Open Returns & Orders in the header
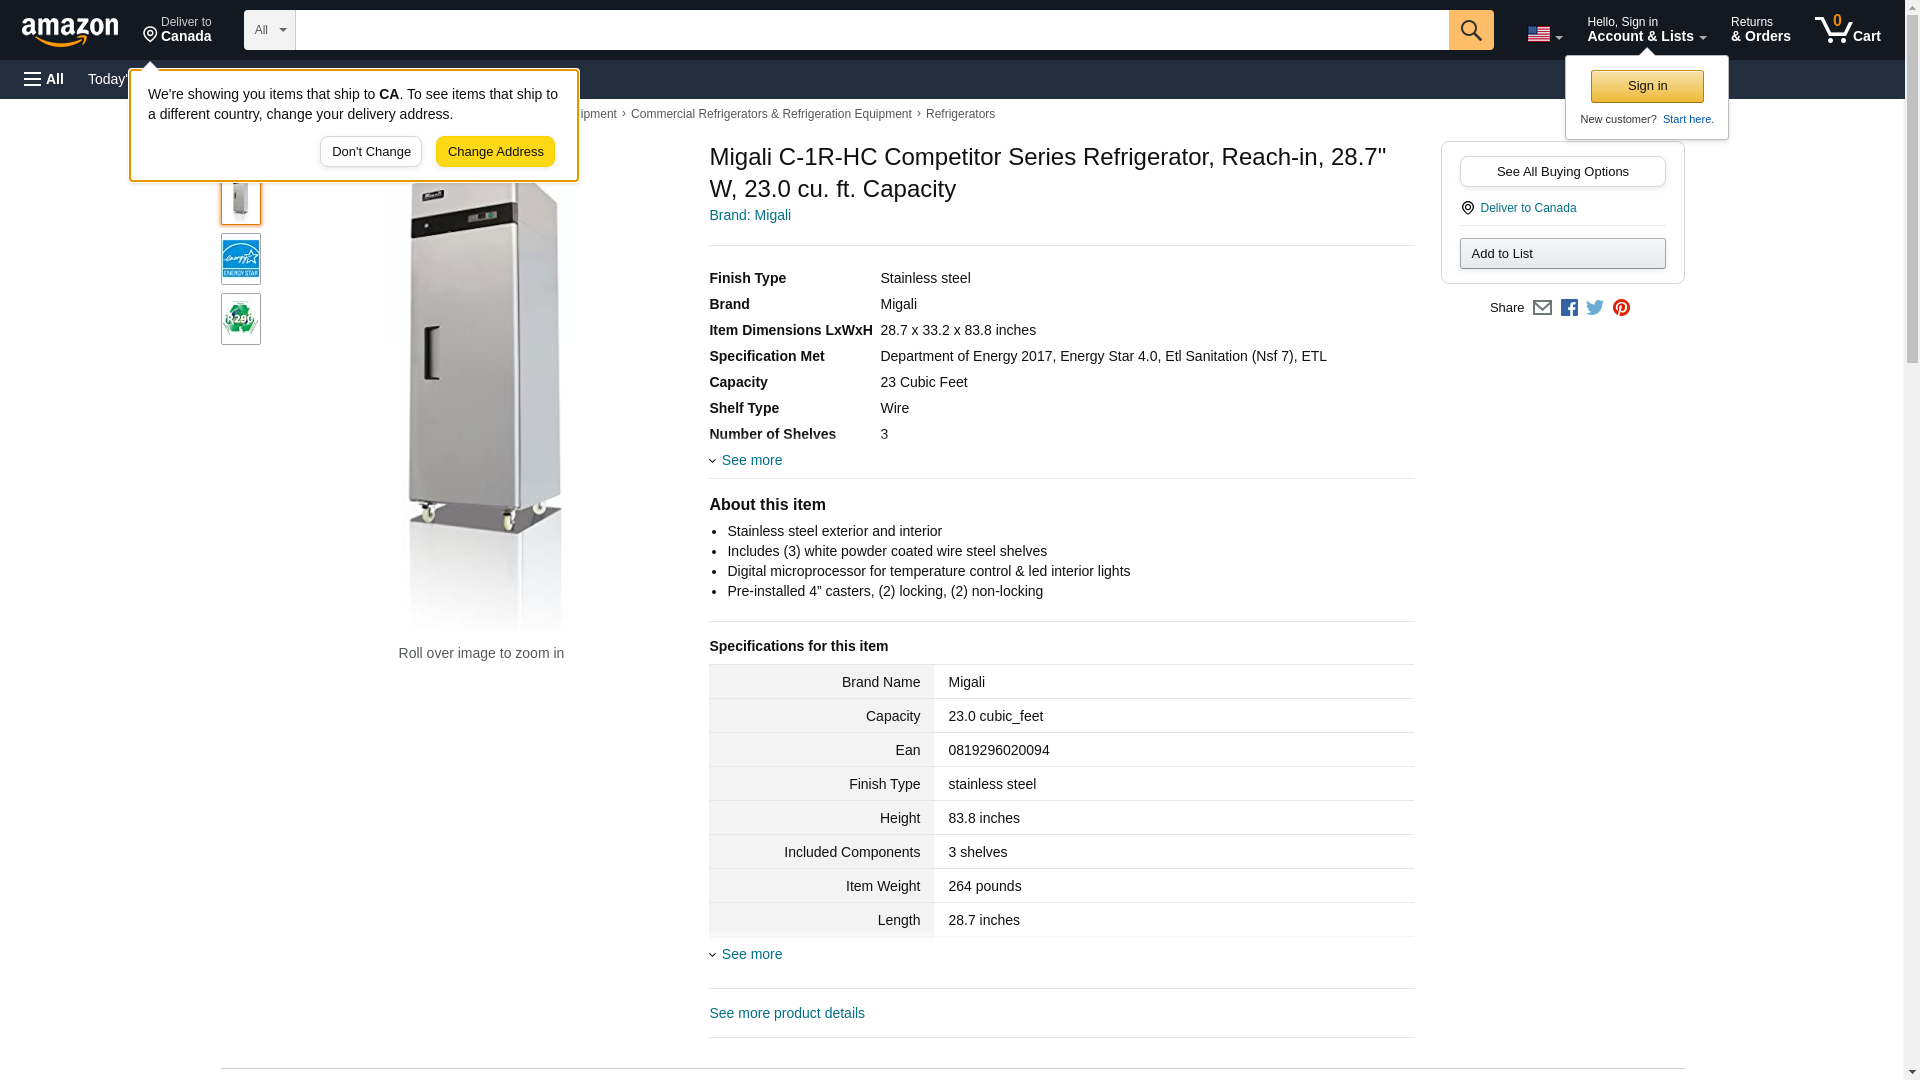The width and height of the screenshot is (1920, 1080). [1760, 30]
